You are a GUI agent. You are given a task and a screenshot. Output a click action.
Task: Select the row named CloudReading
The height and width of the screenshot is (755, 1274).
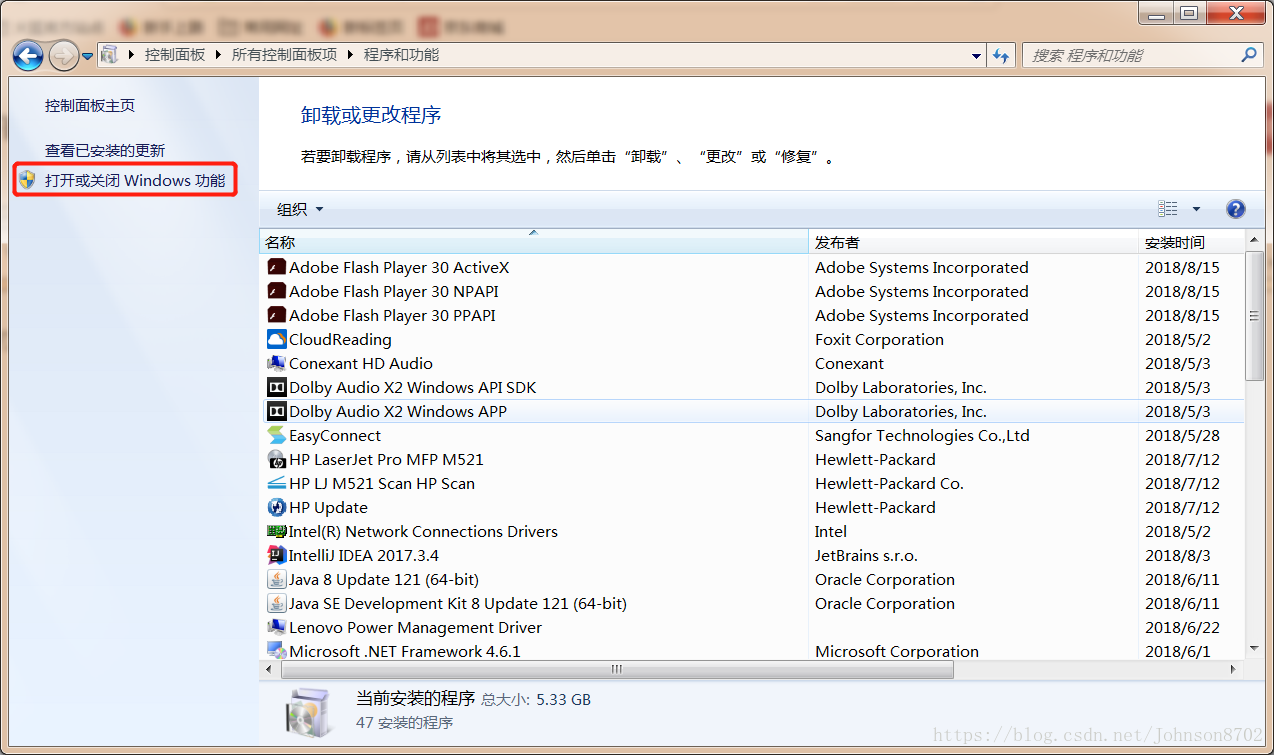pos(753,339)
